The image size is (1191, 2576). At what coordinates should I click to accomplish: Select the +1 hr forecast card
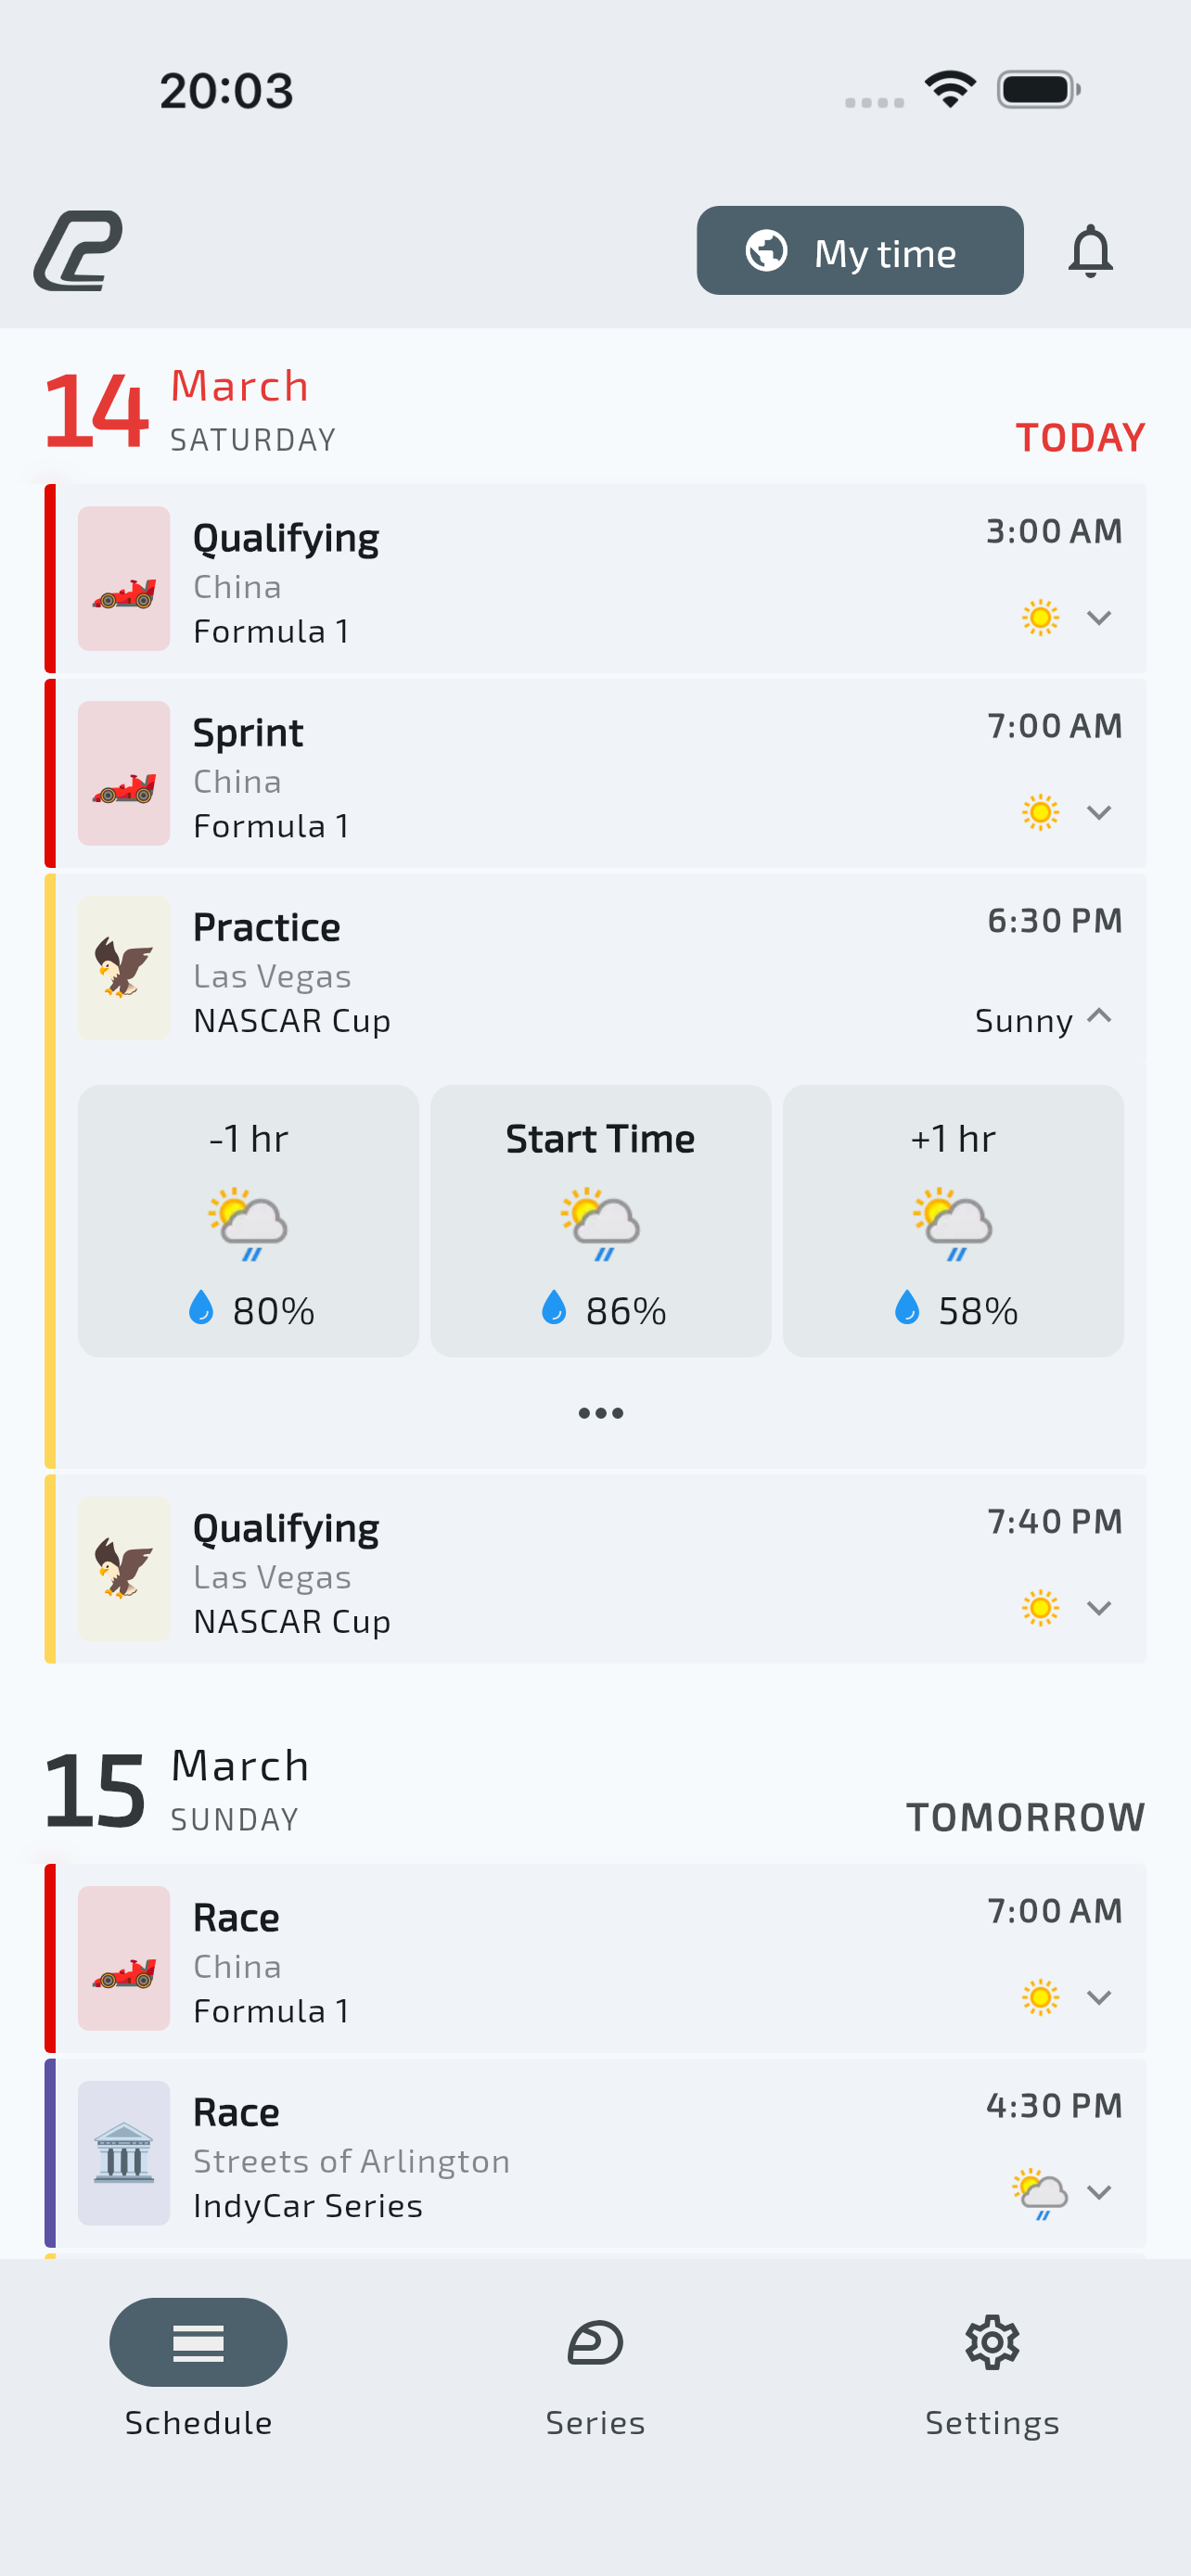click(x=952, y=1220)
